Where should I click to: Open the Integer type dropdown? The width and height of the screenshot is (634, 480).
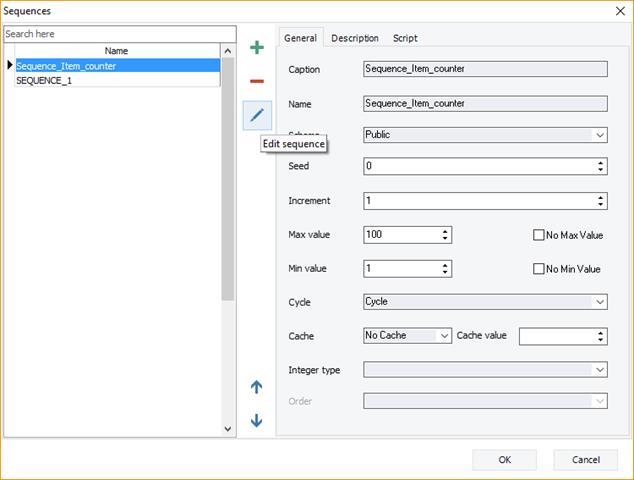point(485,370)
